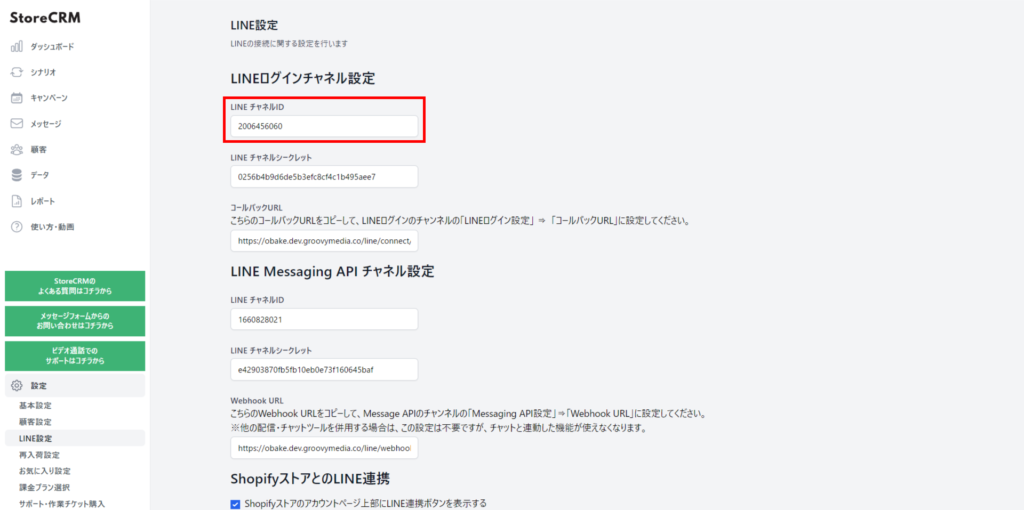
Task: Click LINE login チャネルシークレット field
Action: pyautogui.click(x=324, y=176)
